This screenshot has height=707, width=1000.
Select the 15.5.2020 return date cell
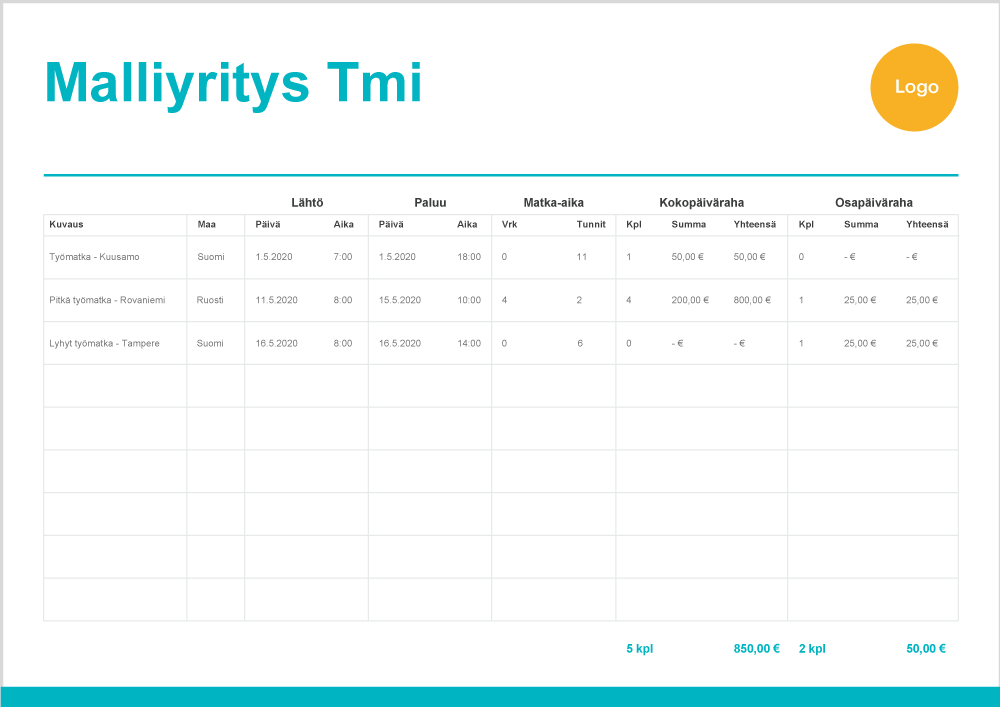(x=400, y=300)
